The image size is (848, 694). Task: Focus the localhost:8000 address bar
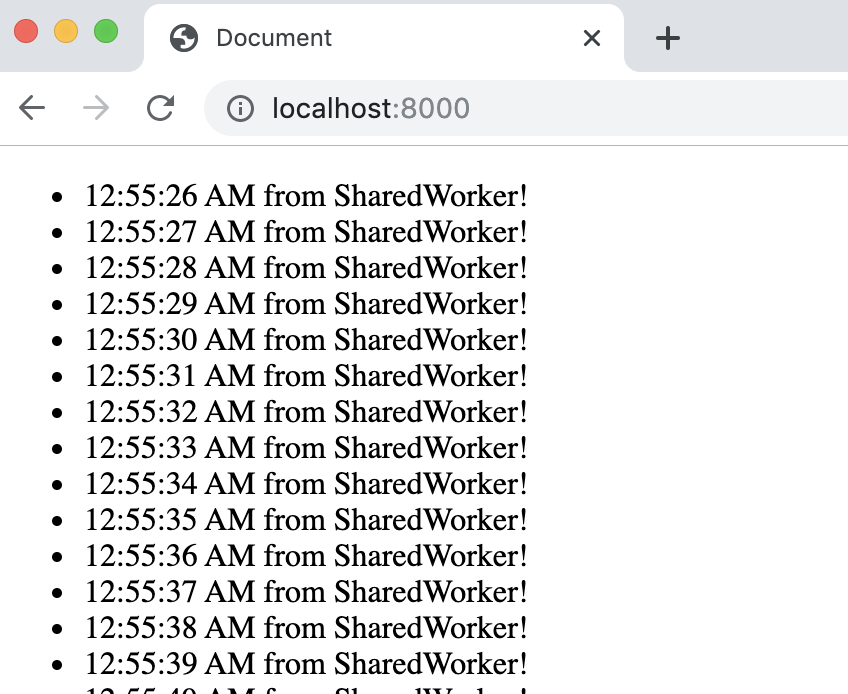point(526,108)
